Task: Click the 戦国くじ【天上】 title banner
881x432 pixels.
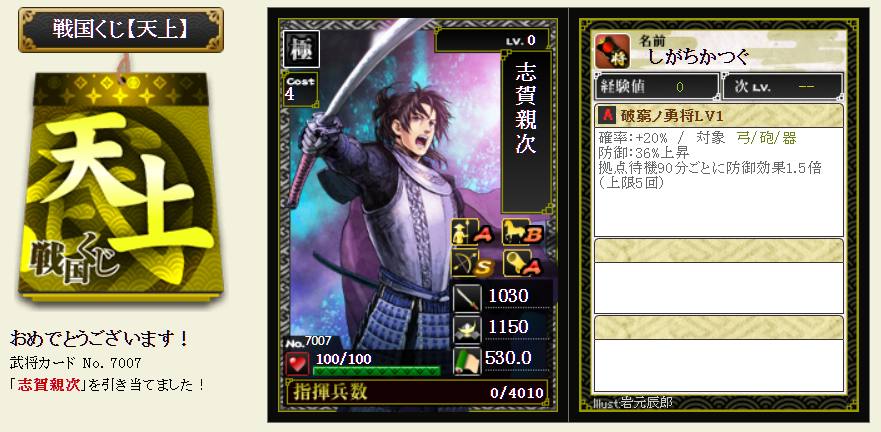Action: pyautogui.click(x=120, y=29)
